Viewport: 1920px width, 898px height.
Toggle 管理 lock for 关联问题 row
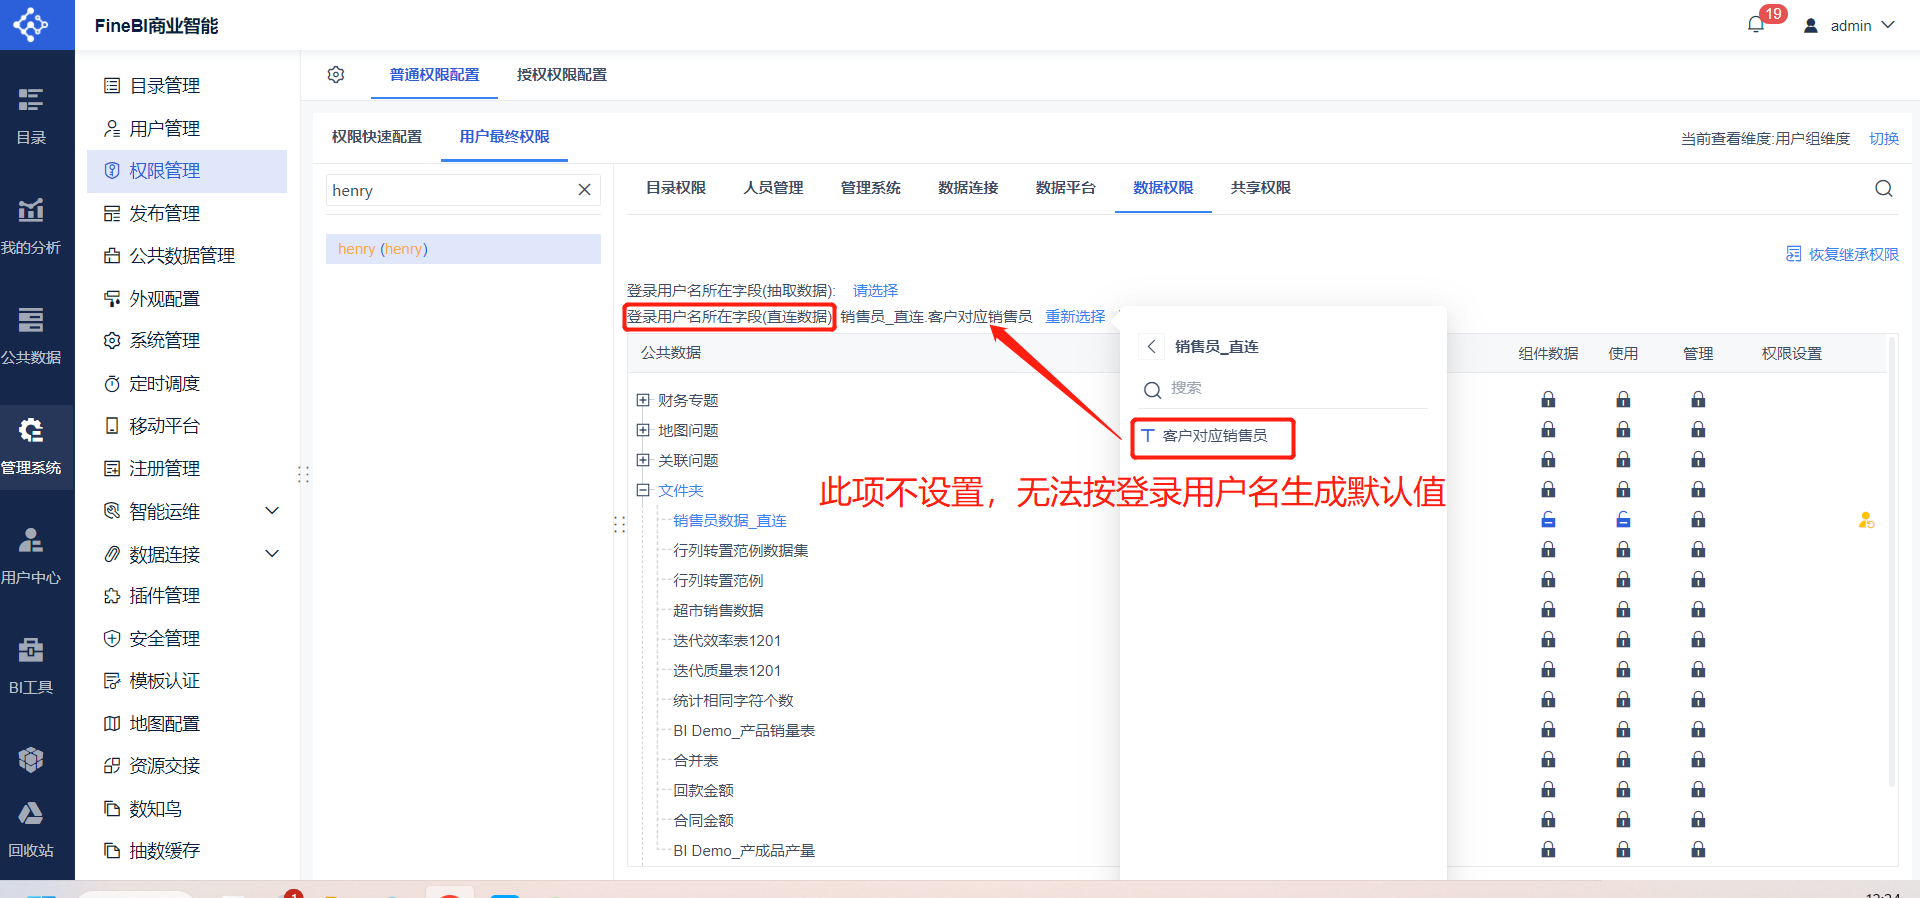coord(1698,460)
